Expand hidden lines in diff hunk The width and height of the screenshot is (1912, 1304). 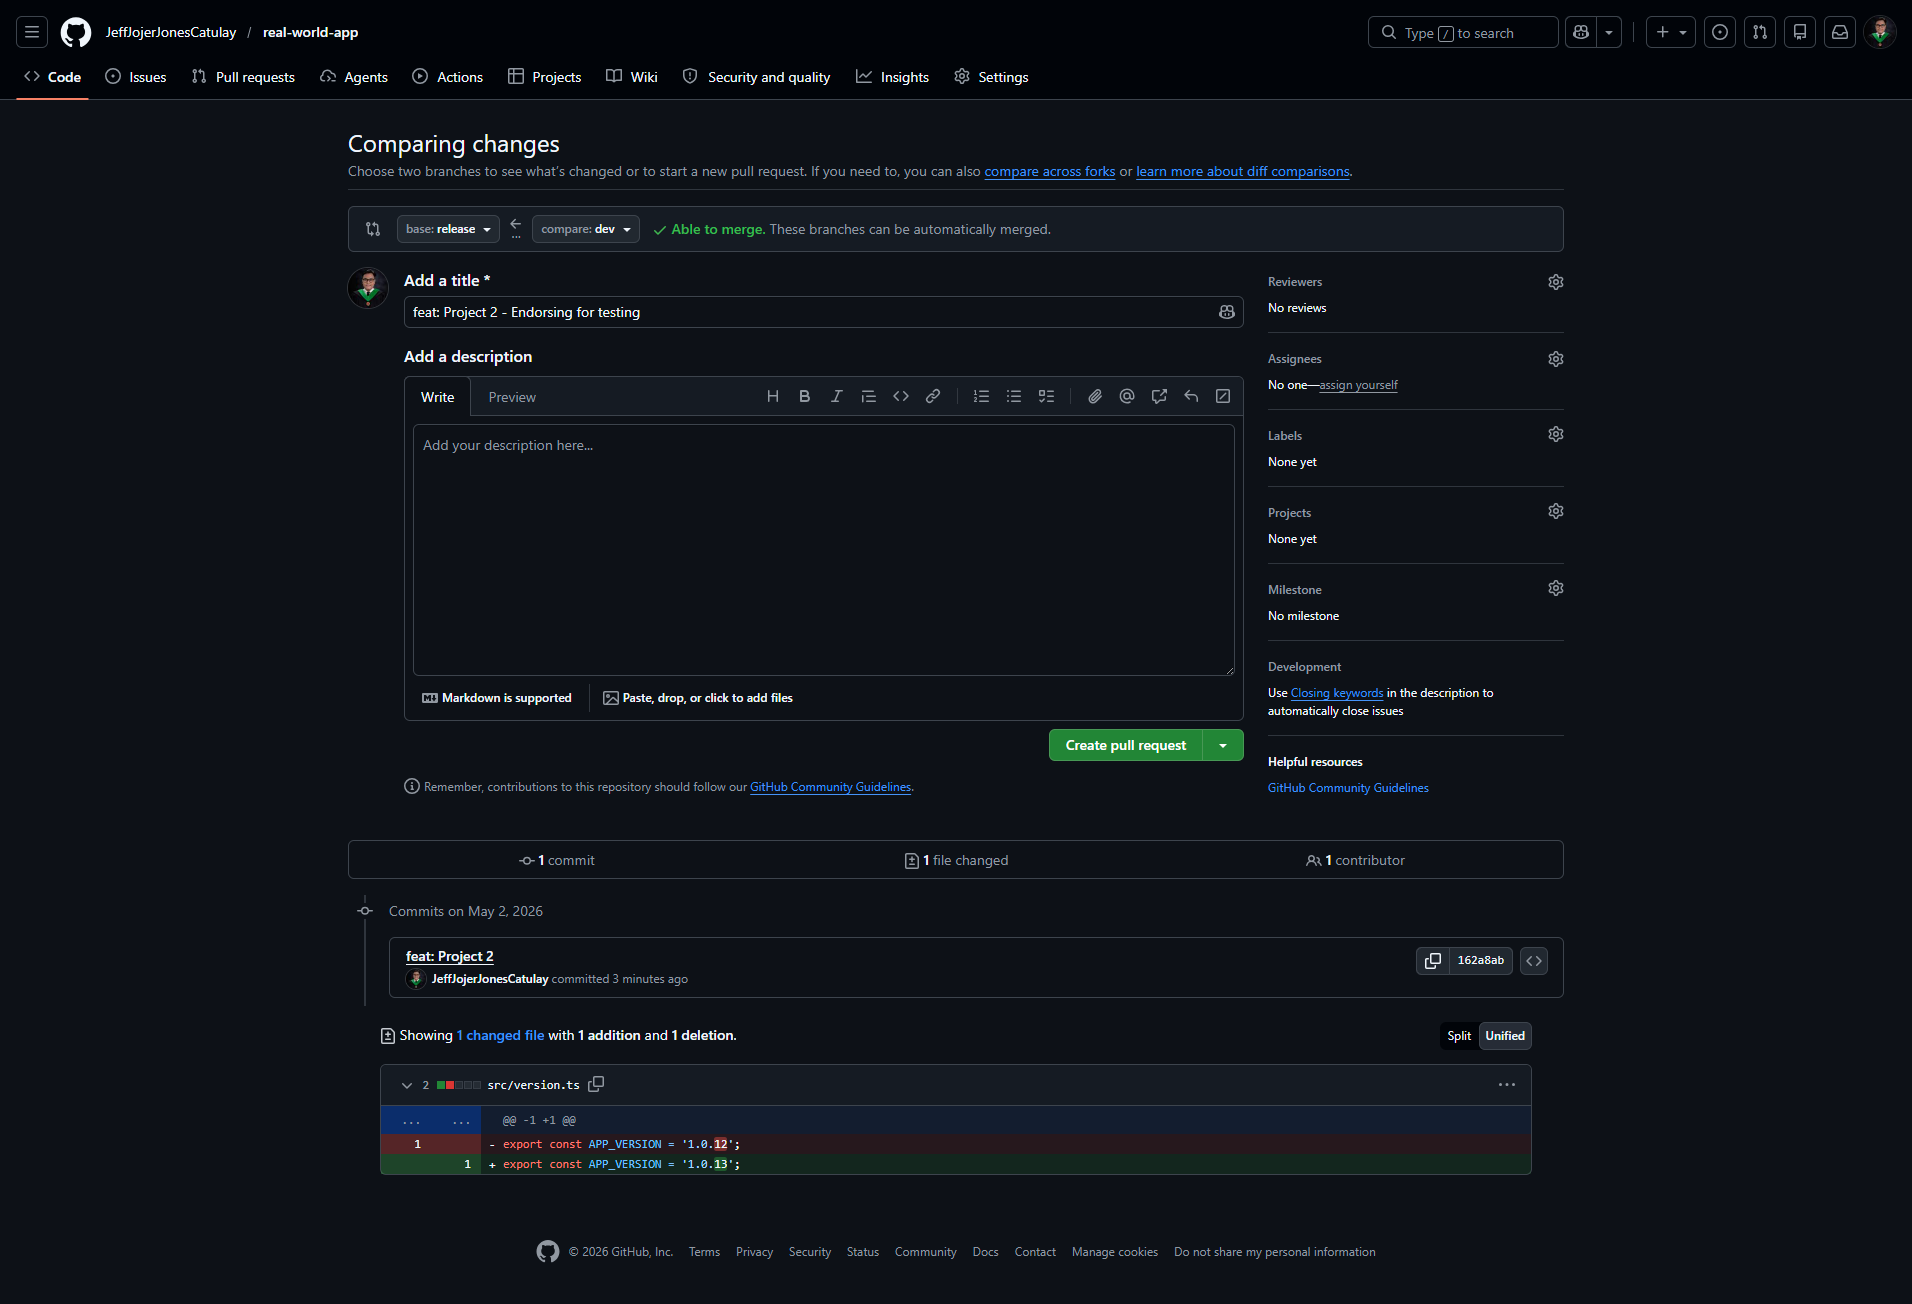pos(431,1120)
